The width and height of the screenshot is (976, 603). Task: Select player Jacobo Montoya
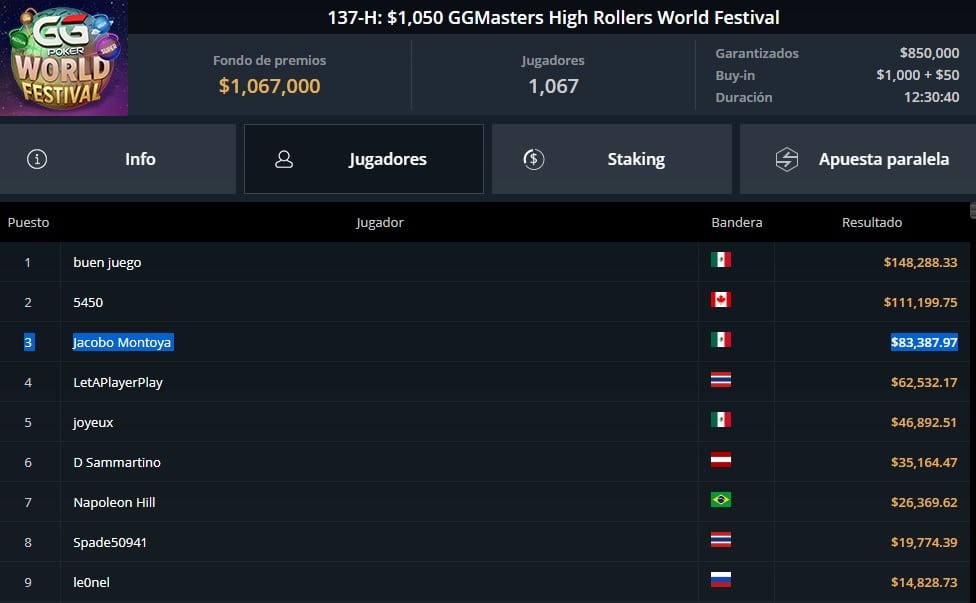coord(122,342)
